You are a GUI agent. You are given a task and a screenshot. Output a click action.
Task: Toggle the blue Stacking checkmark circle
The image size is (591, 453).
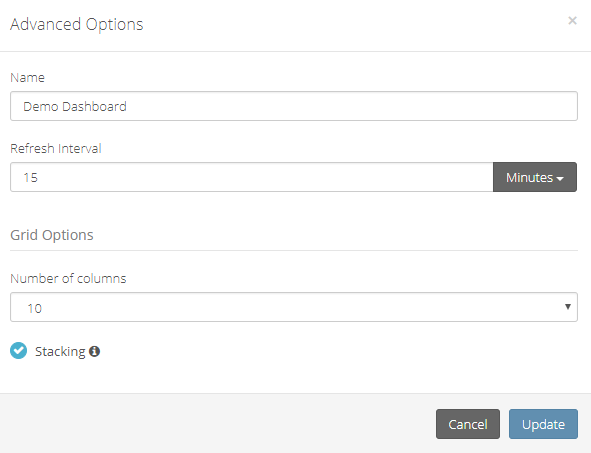click(x=18, y=350)
